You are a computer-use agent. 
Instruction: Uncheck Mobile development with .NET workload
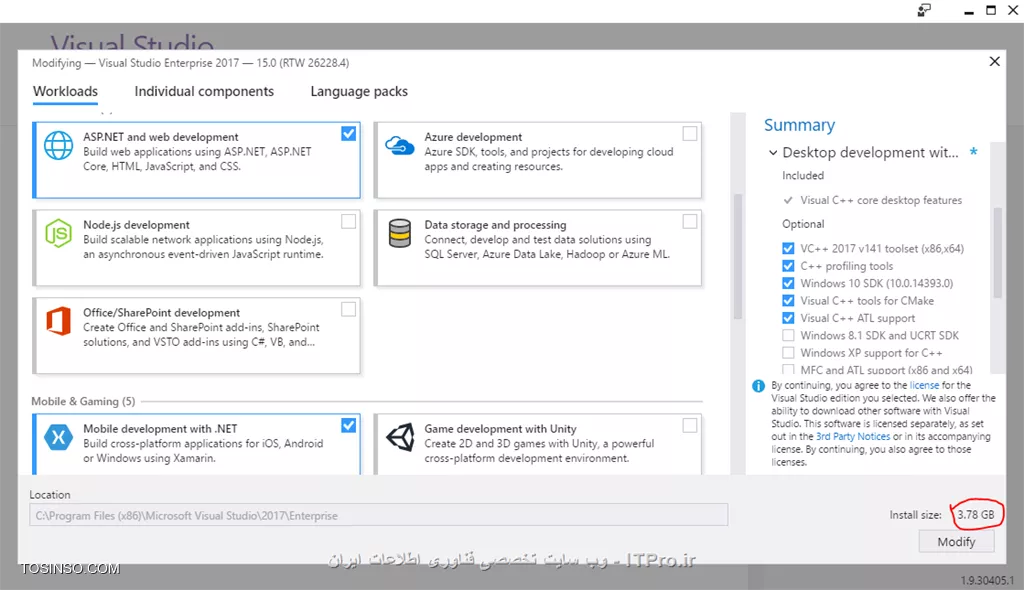pos(349,425)
